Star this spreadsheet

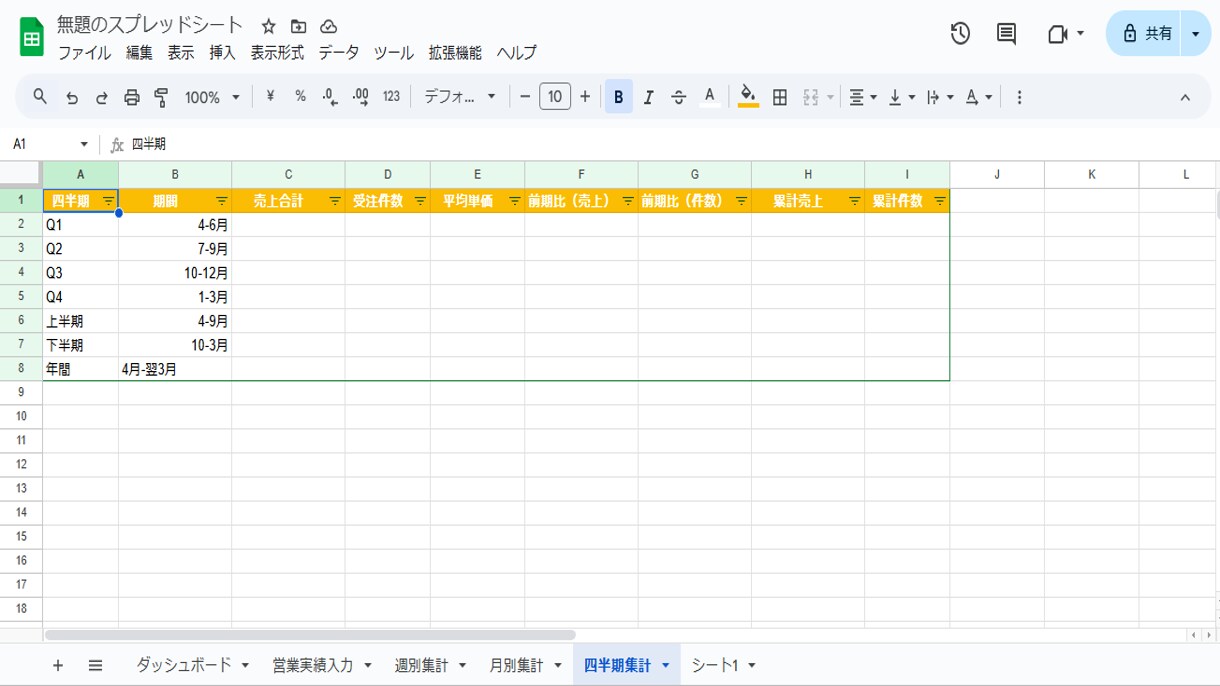(x=268, y=27)
